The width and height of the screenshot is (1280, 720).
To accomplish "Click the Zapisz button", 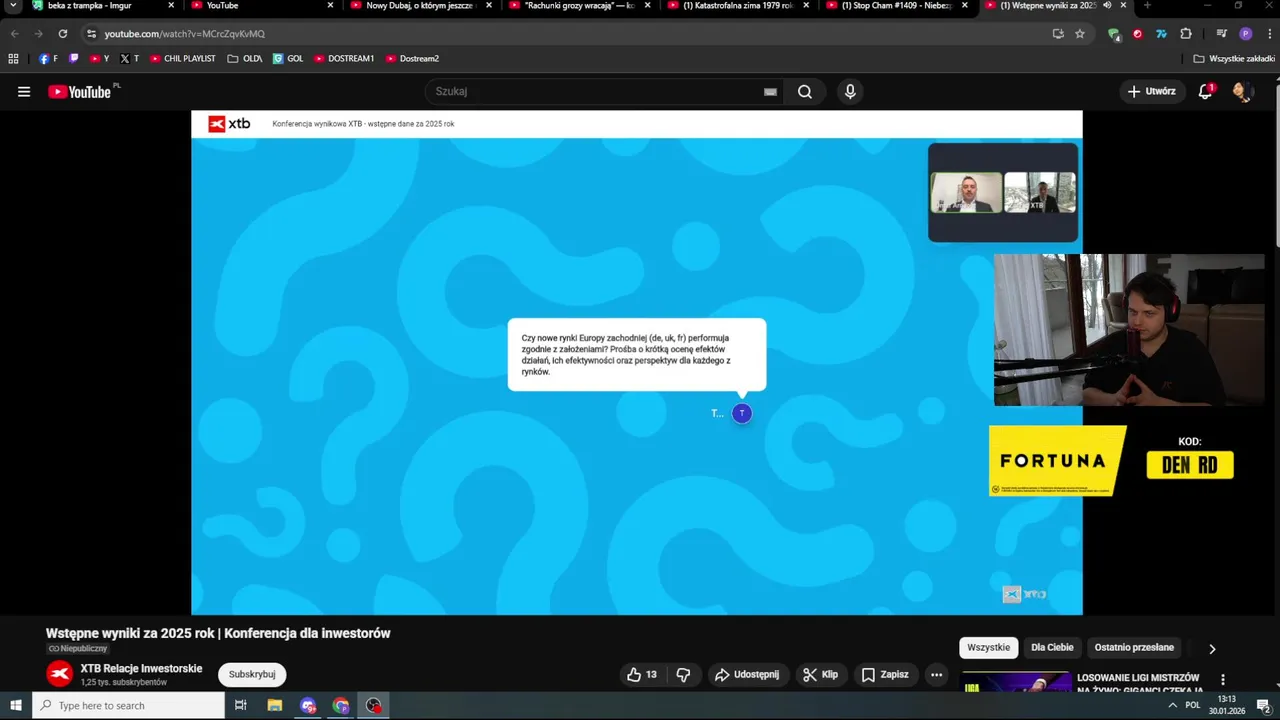I will [x=885, y=675].
